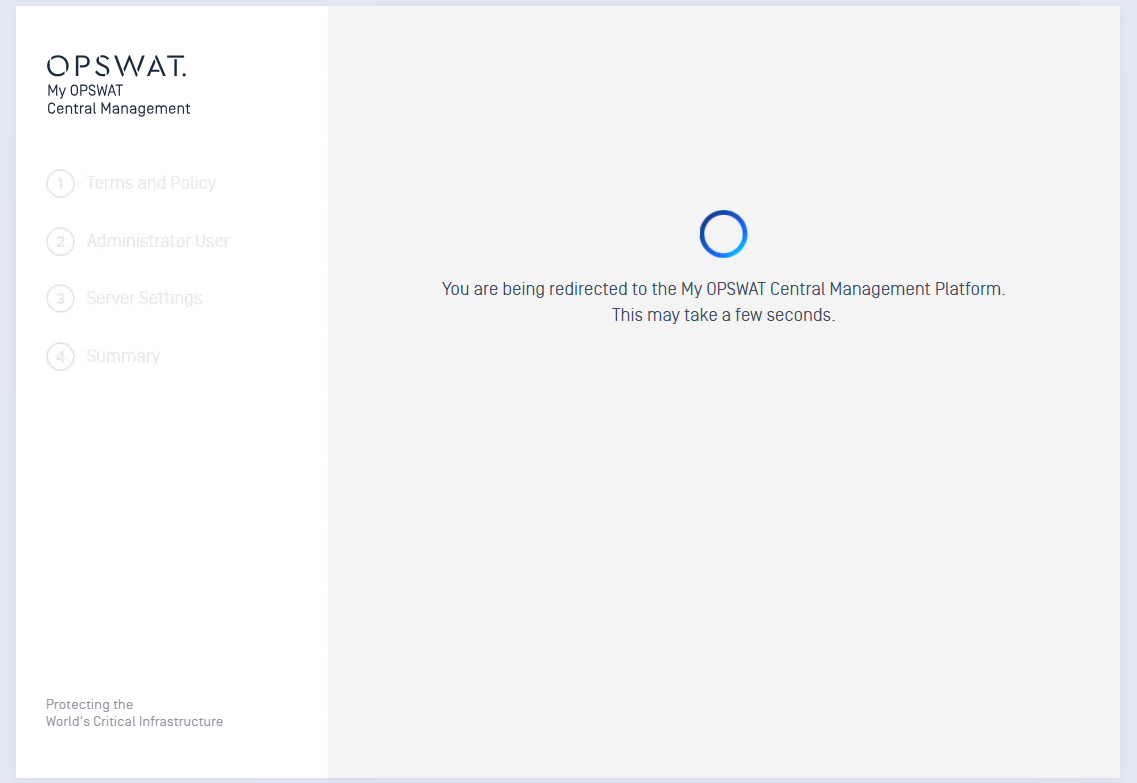Click the step 3 circle icon
The height and width of the screenshot is (783, 1137).
click(60, 299)
